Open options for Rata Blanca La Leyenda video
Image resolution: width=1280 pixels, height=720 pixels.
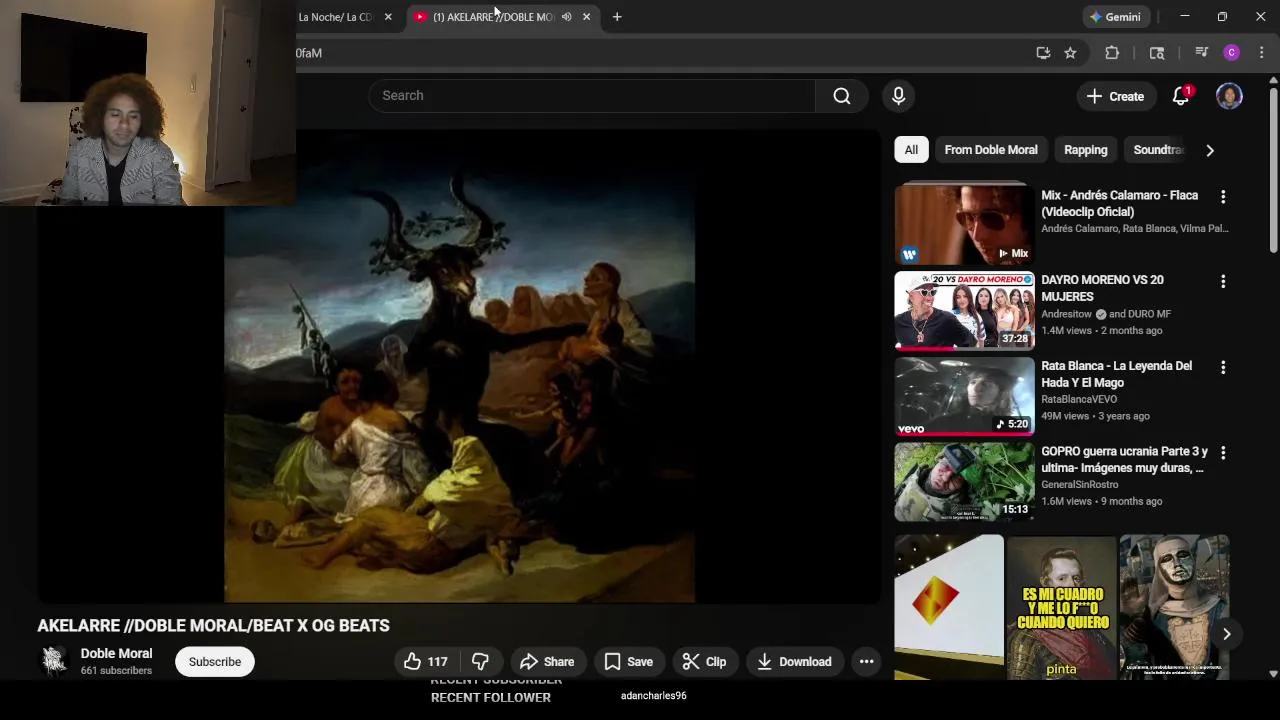pyautogui.click(x=1223, y=368)
